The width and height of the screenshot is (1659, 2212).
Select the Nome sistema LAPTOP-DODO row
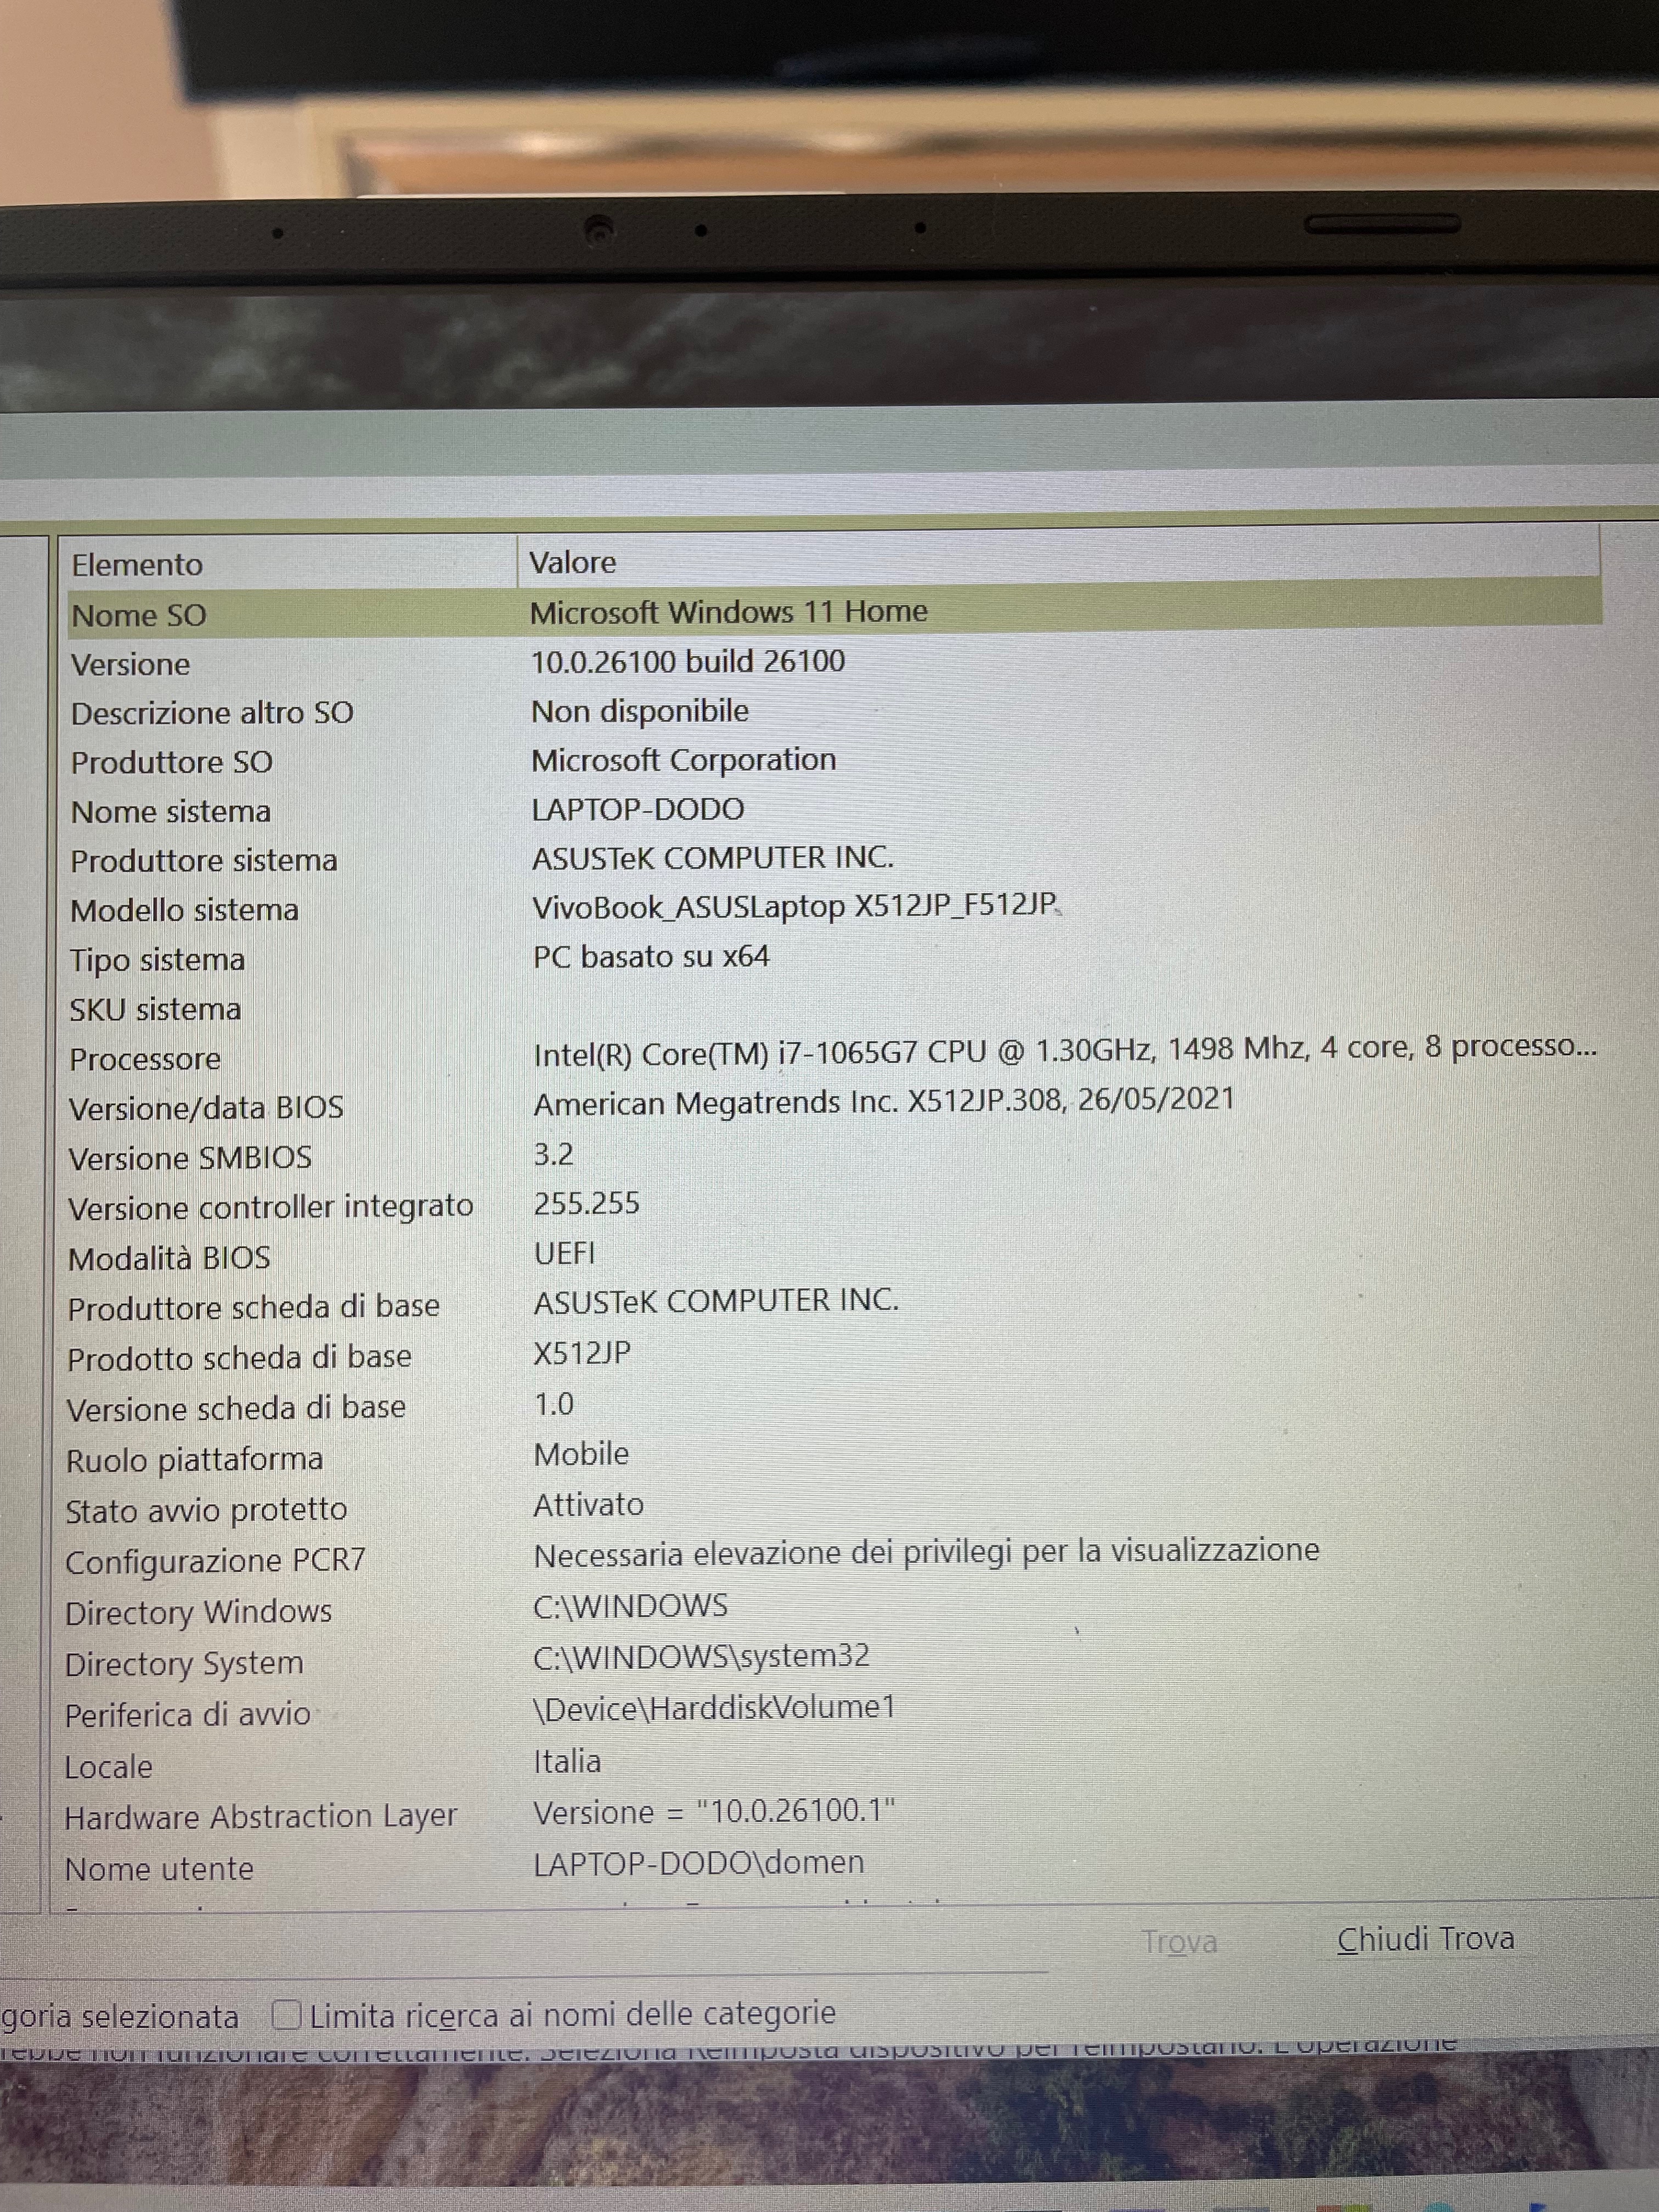point(171,811)
